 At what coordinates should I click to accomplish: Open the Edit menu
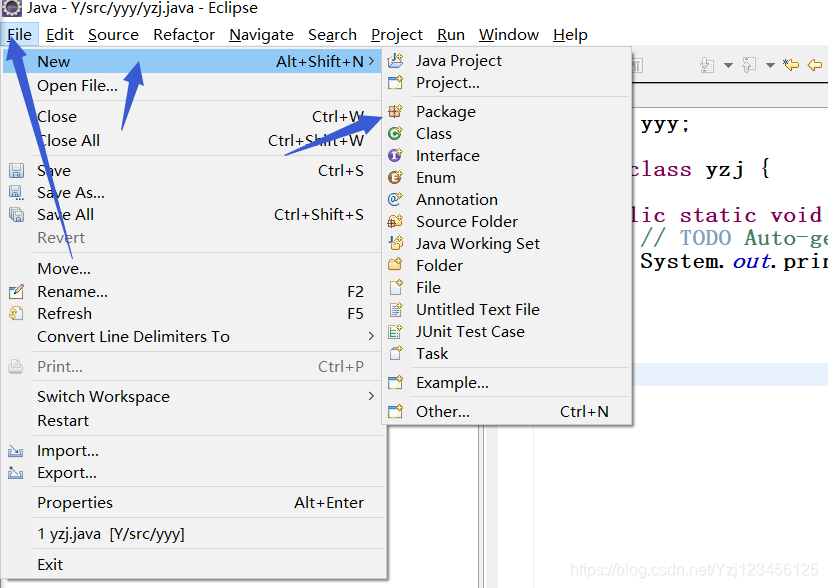click(x=60, y=35)
